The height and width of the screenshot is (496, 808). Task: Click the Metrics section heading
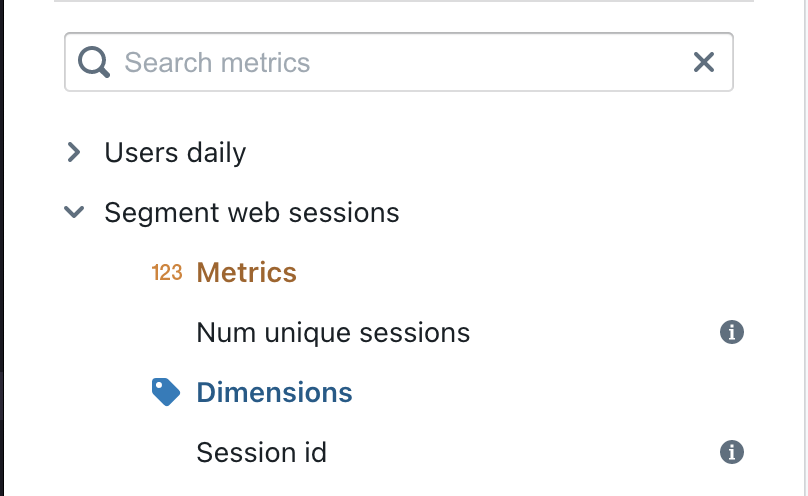pos(246,272)
